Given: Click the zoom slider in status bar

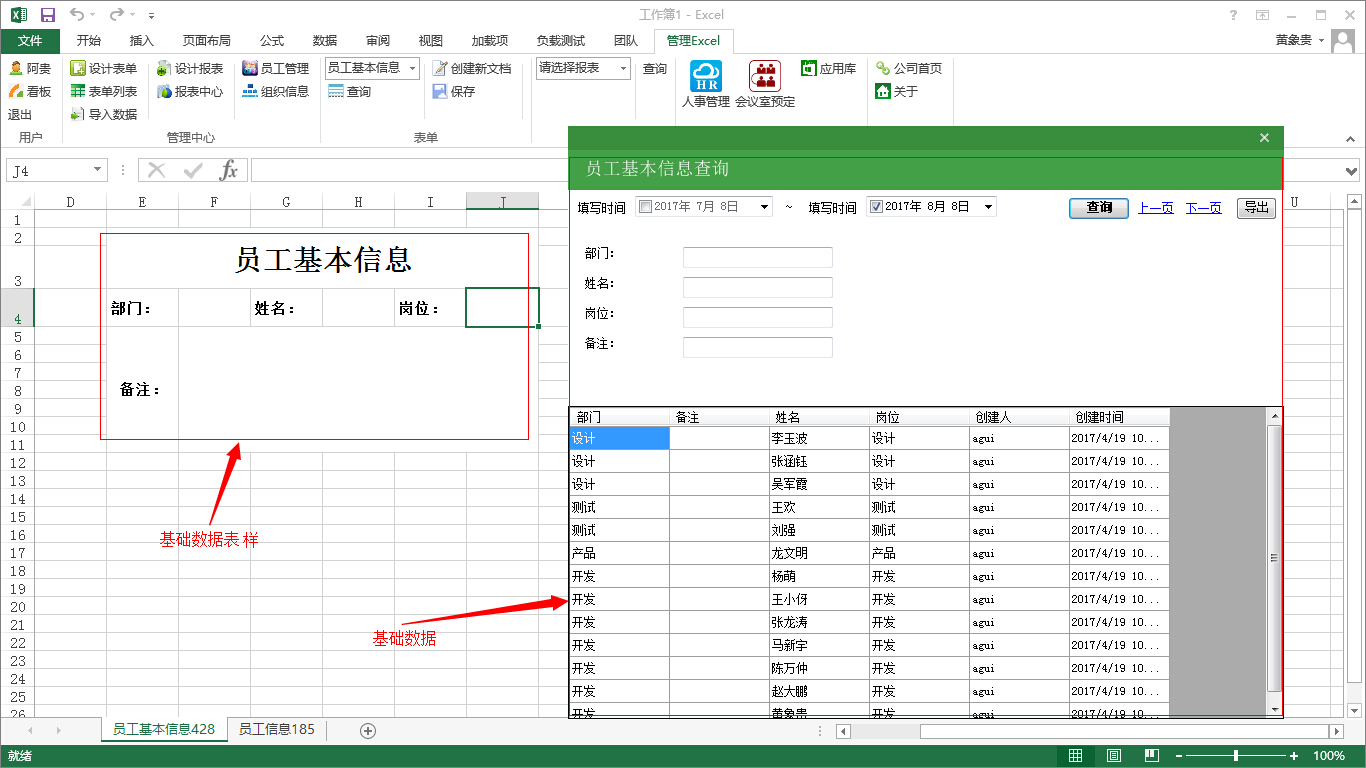Looking at the screenshot, I should coord(1236,756).
